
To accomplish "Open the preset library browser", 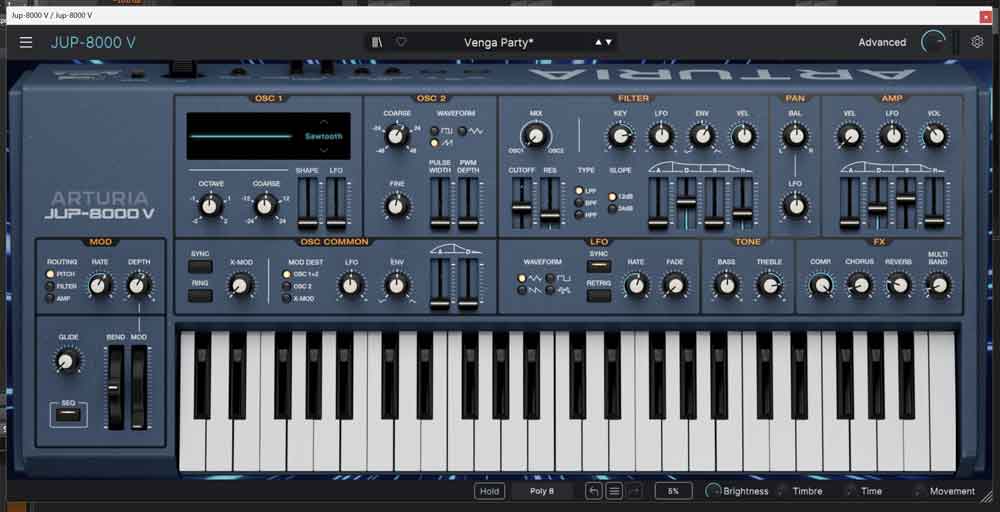I will (377, 42).
